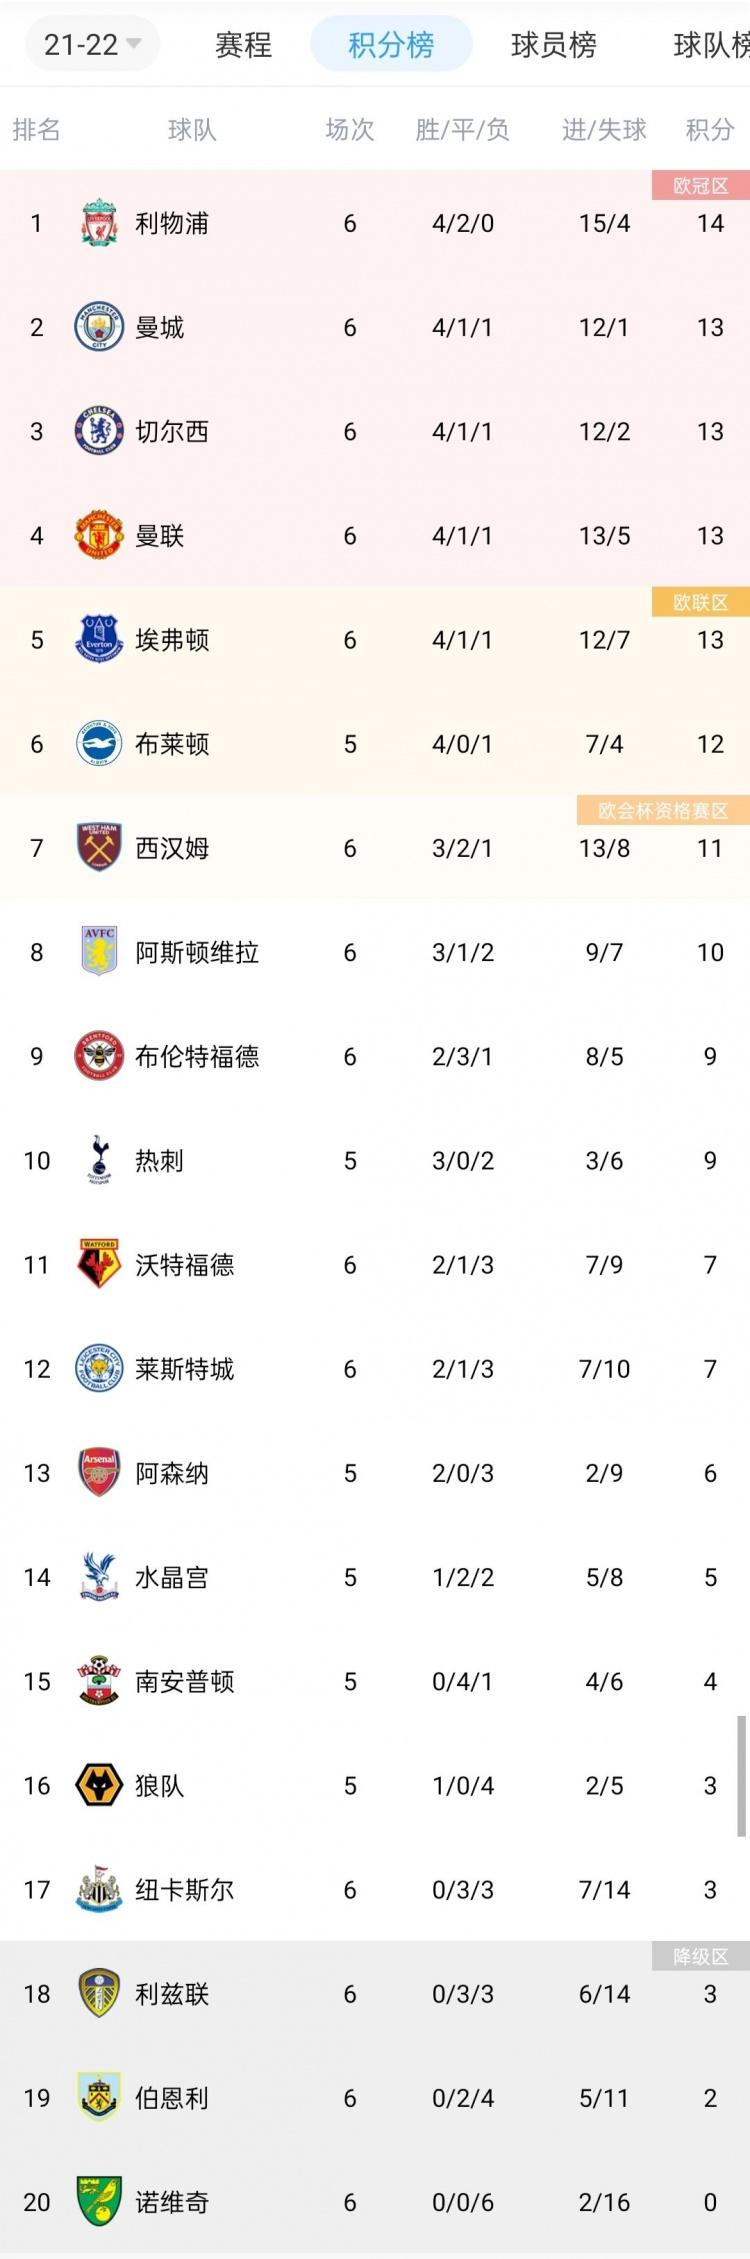This screenshot has width=750, height=2259.
Task: Click the Wolves wolf-head logo
Action: click(99, 1785)
